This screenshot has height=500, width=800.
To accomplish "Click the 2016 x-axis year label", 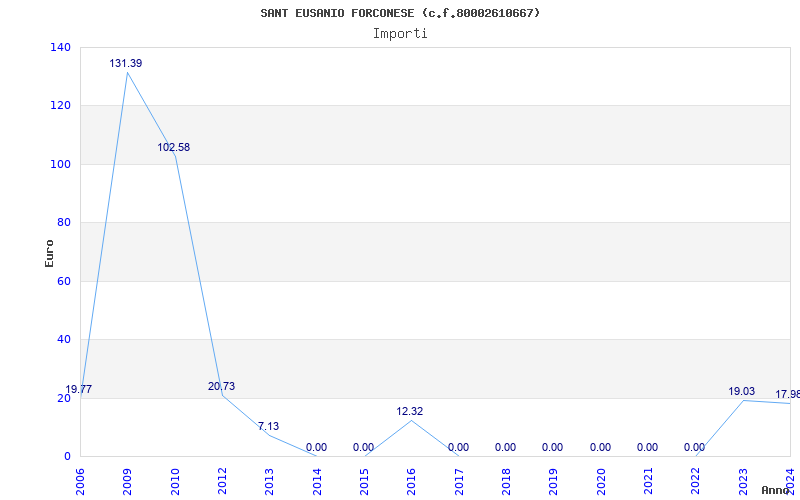I will (412, 482).
